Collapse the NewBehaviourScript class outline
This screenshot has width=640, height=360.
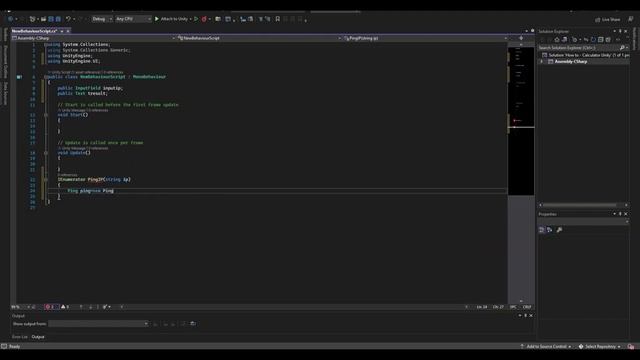tap(46, 77)
